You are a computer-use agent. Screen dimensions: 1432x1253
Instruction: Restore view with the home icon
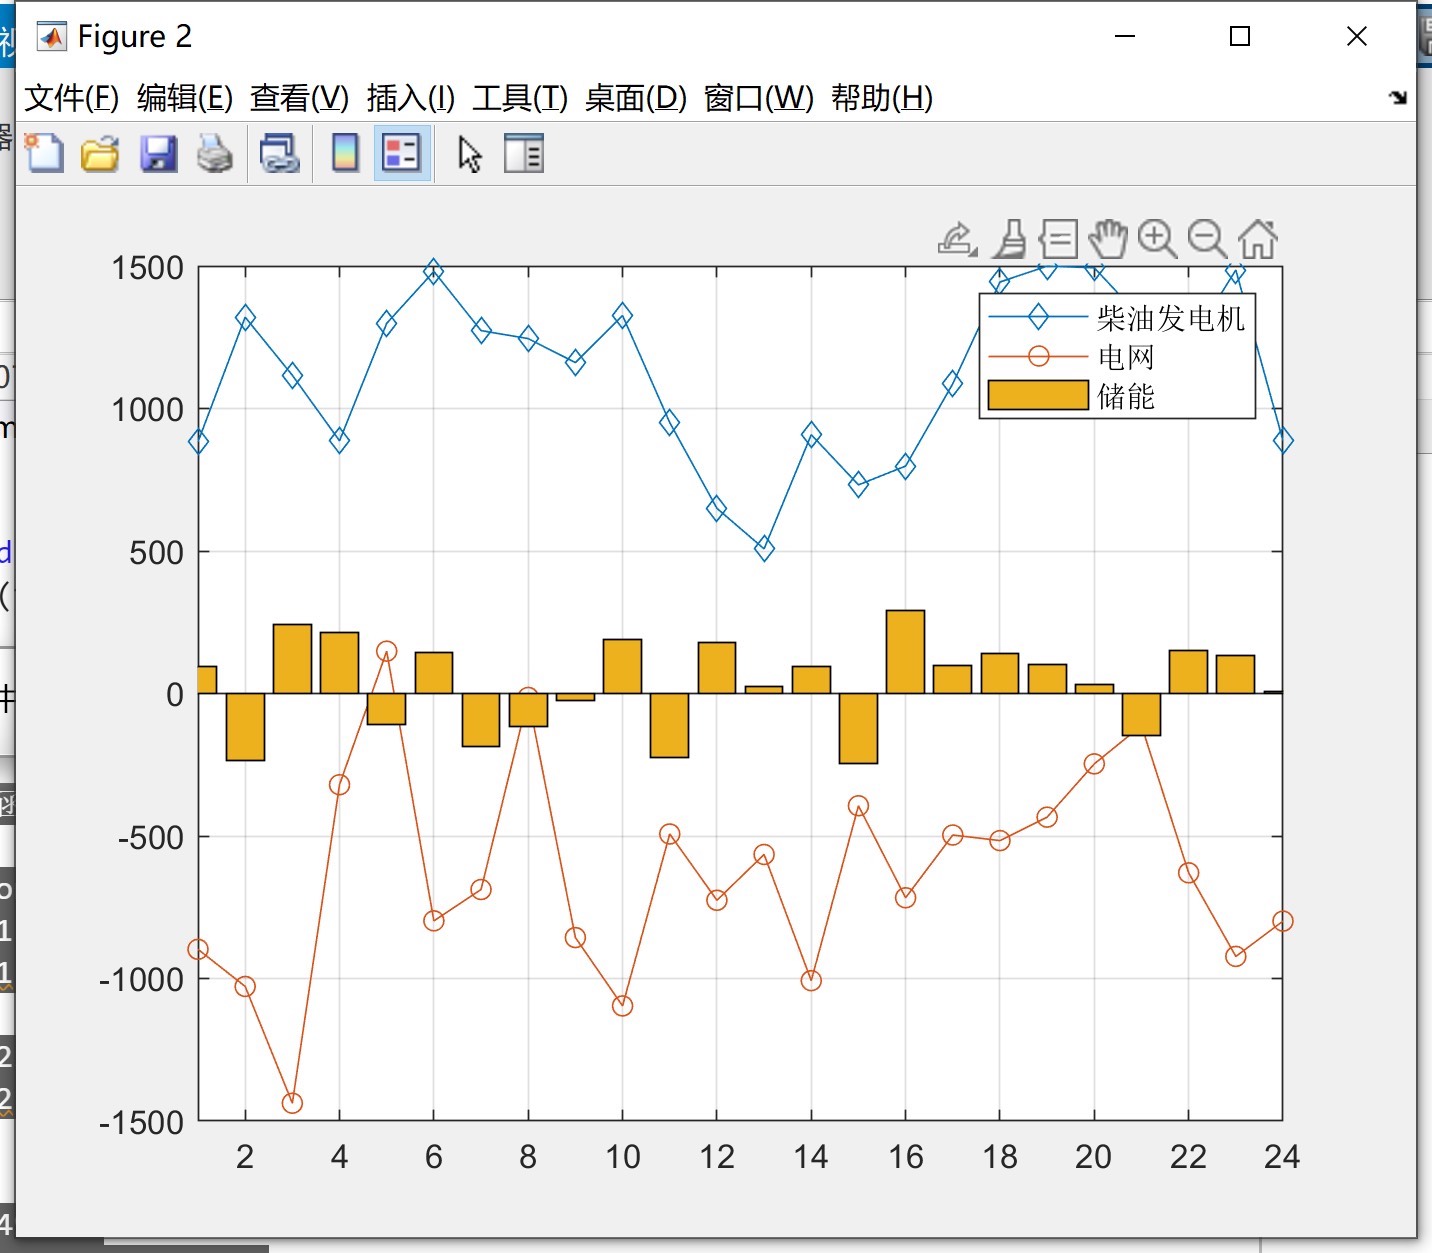1258,239
